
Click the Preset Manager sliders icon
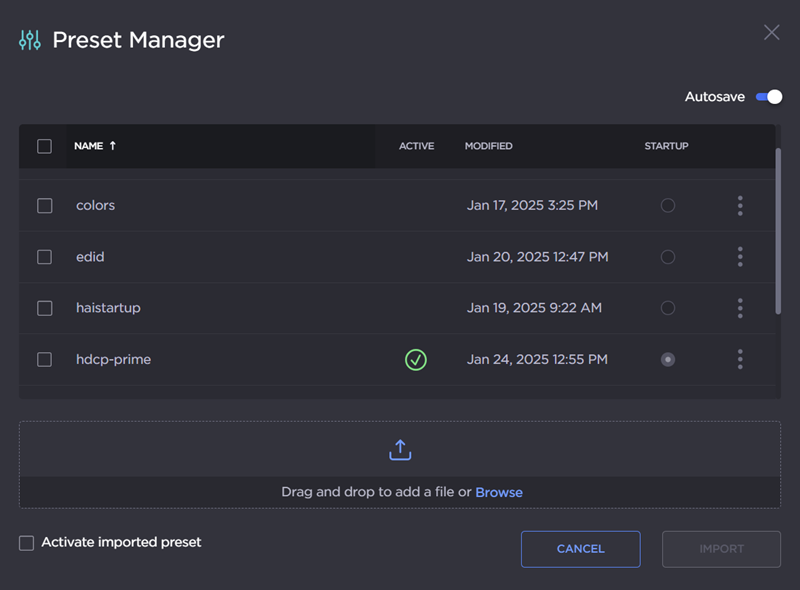click(30, 40)
